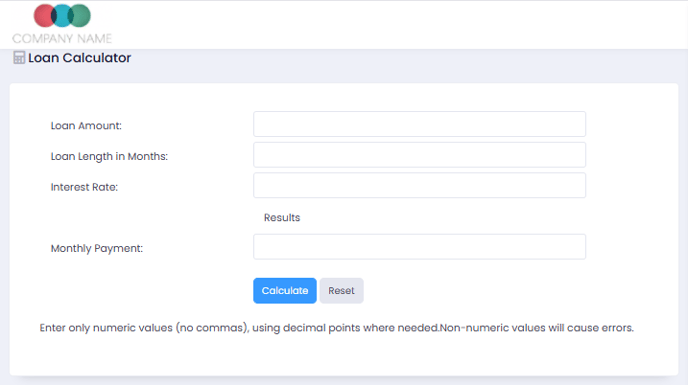Click the 'Monthly Payment:' label
The image size is (688, 385).
tap(97, 248)
